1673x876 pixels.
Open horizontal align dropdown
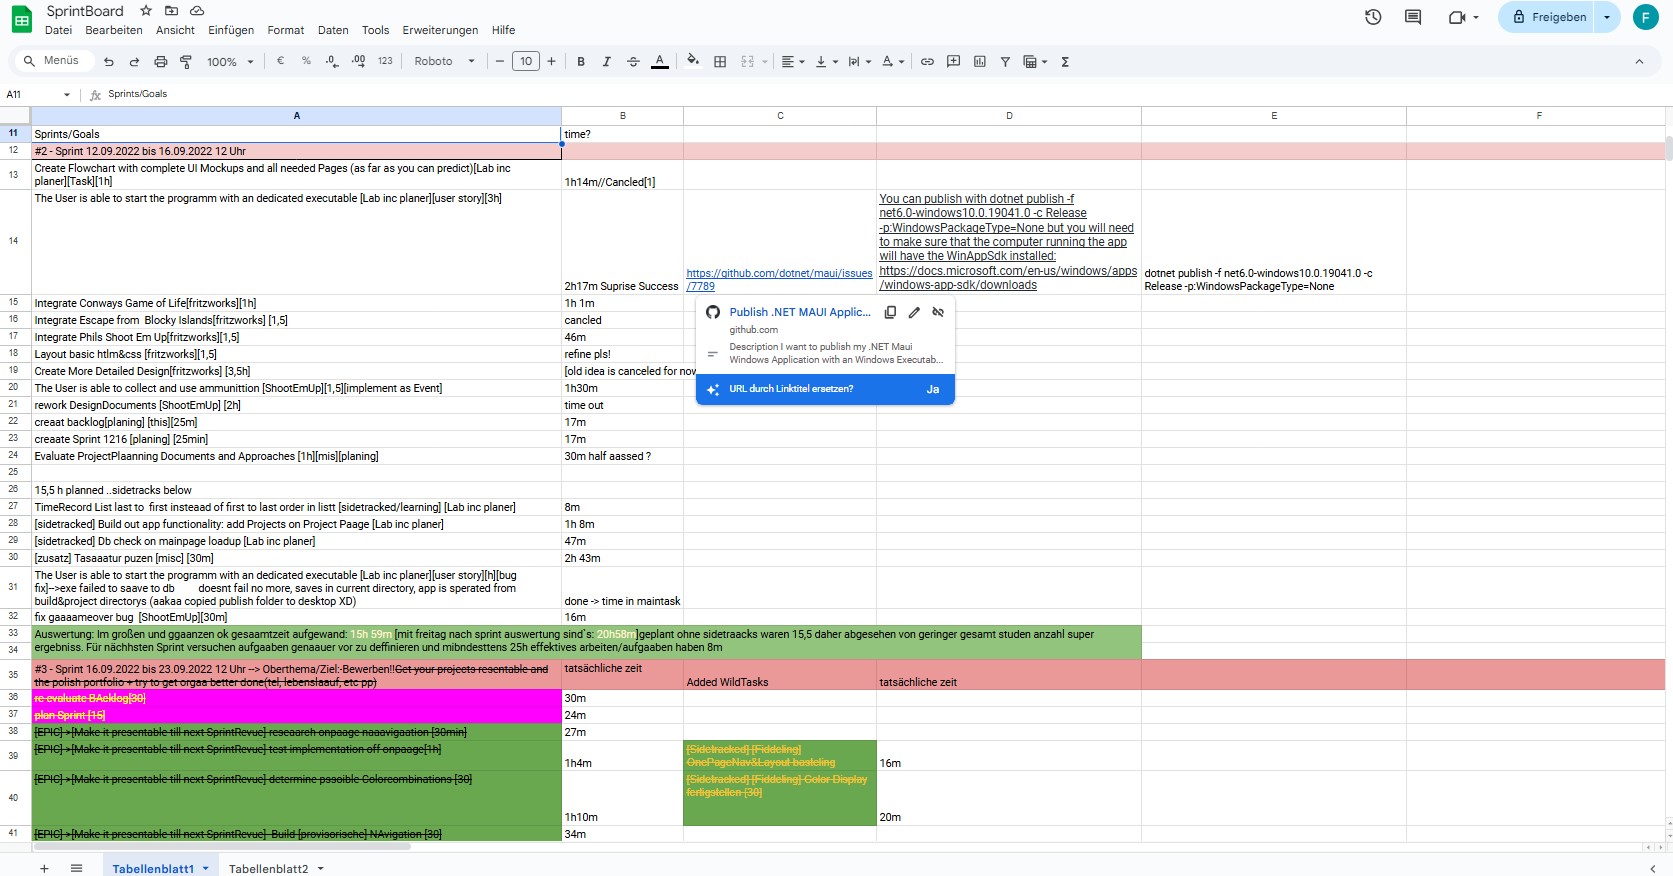coord(793,61)
